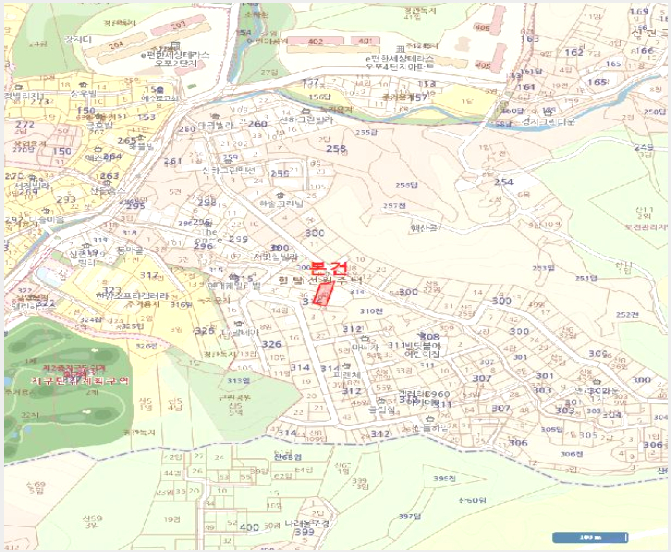This screenshot has height=552, width=671.
Task: Click the red '지구단위계획구역' label
Action: coord(80,381)
